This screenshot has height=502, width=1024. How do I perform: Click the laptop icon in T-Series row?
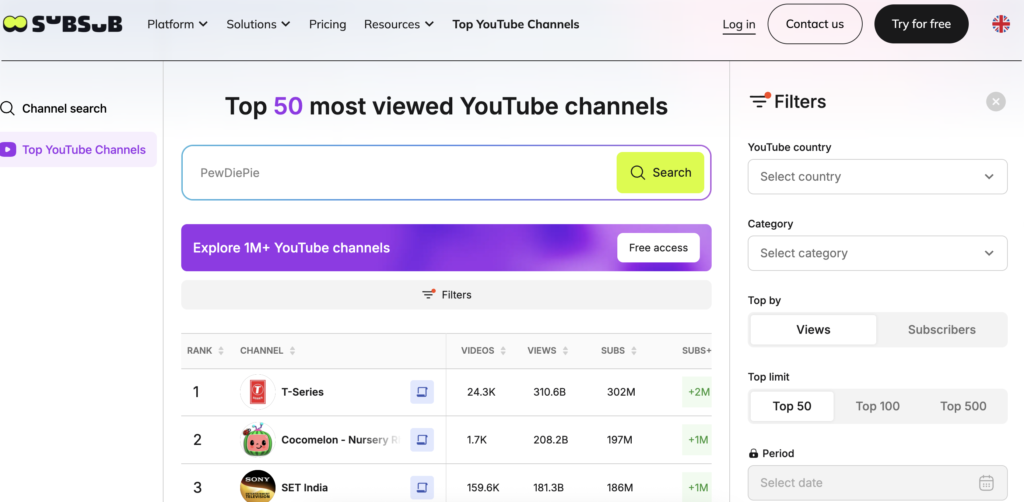tap(422, 392)
